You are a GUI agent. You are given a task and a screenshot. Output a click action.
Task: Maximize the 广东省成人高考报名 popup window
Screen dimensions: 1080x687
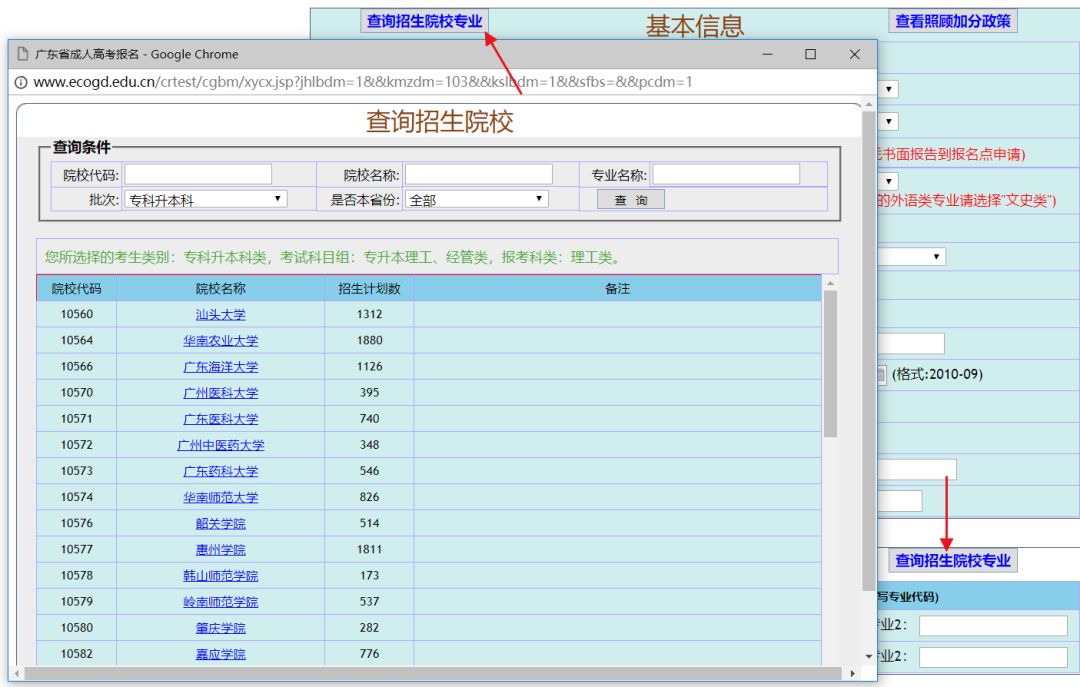coord(811,54)
